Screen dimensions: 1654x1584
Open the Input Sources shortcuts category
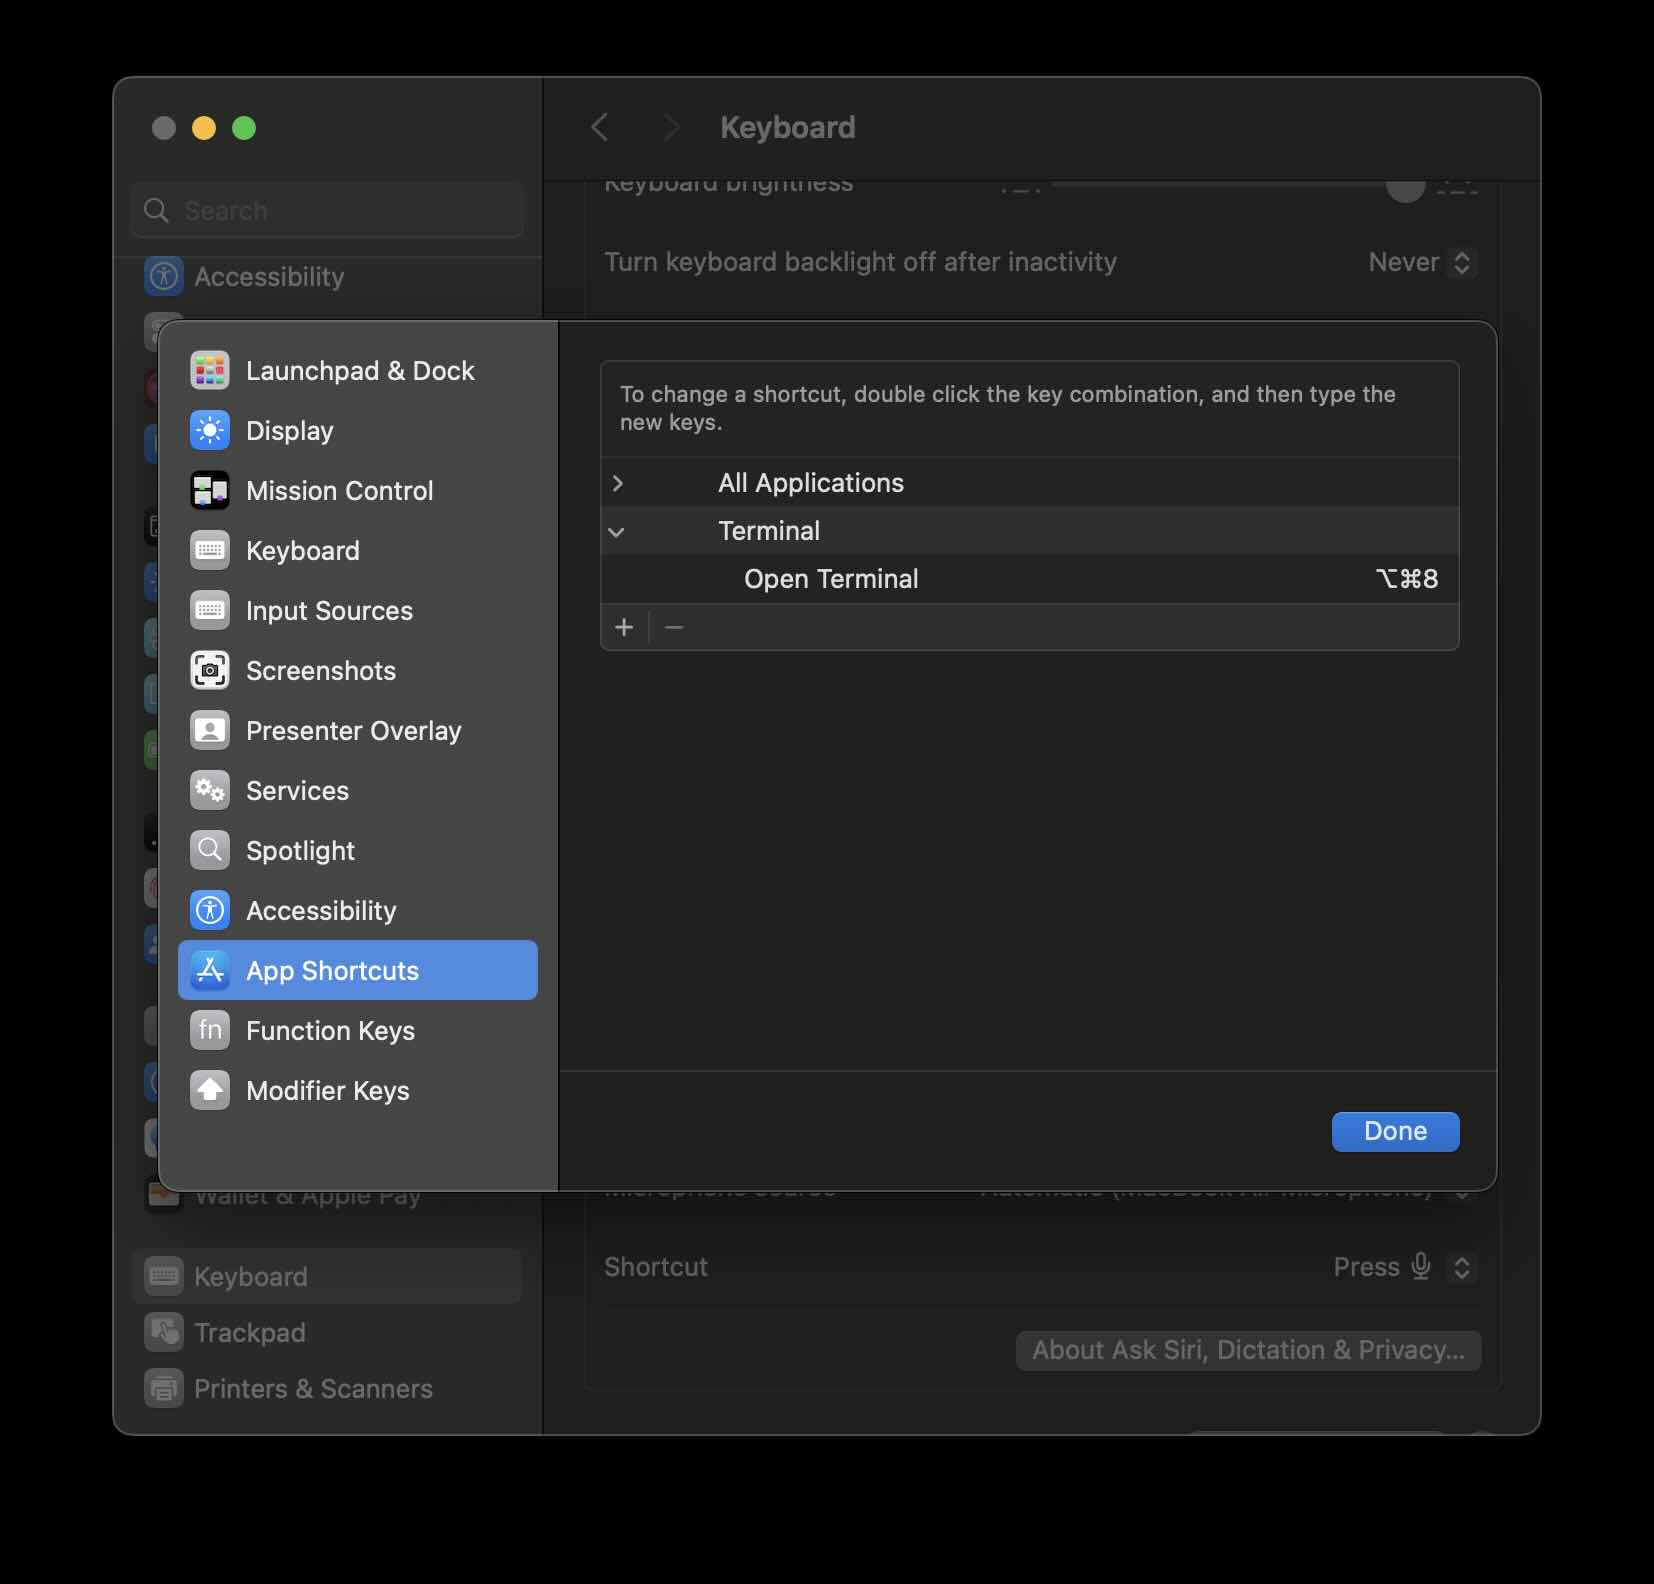tap(329, 610)
